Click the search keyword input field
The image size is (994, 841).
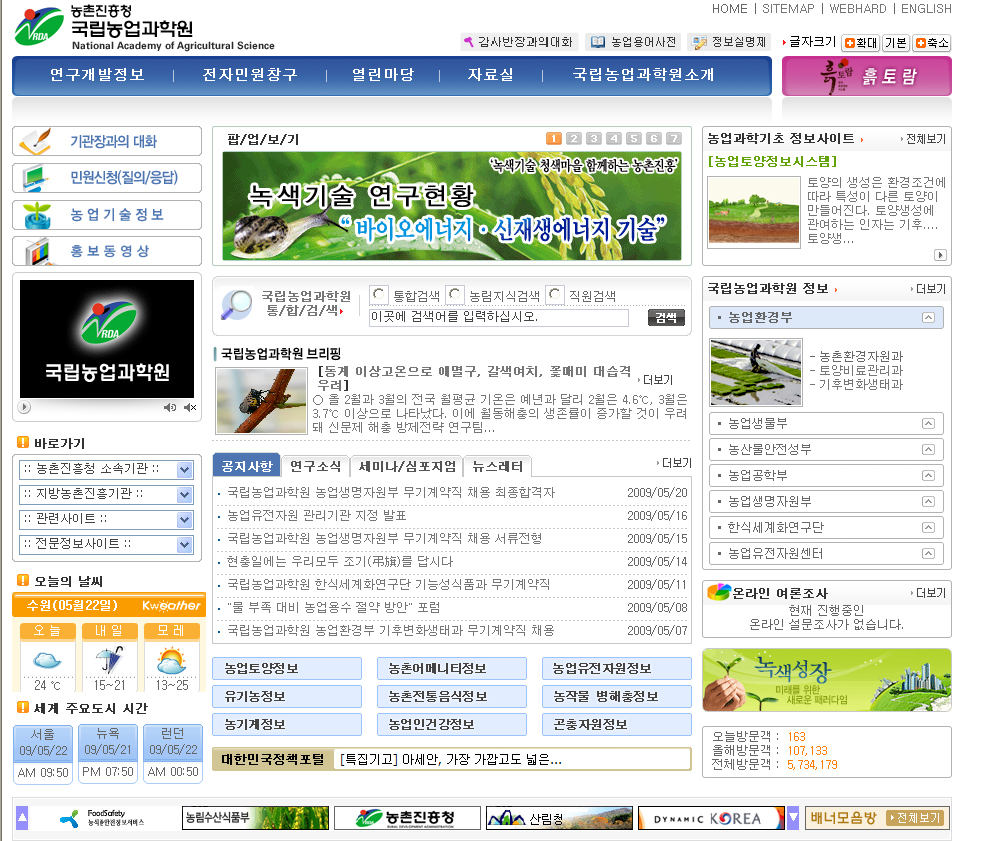(x=498, y=318)
